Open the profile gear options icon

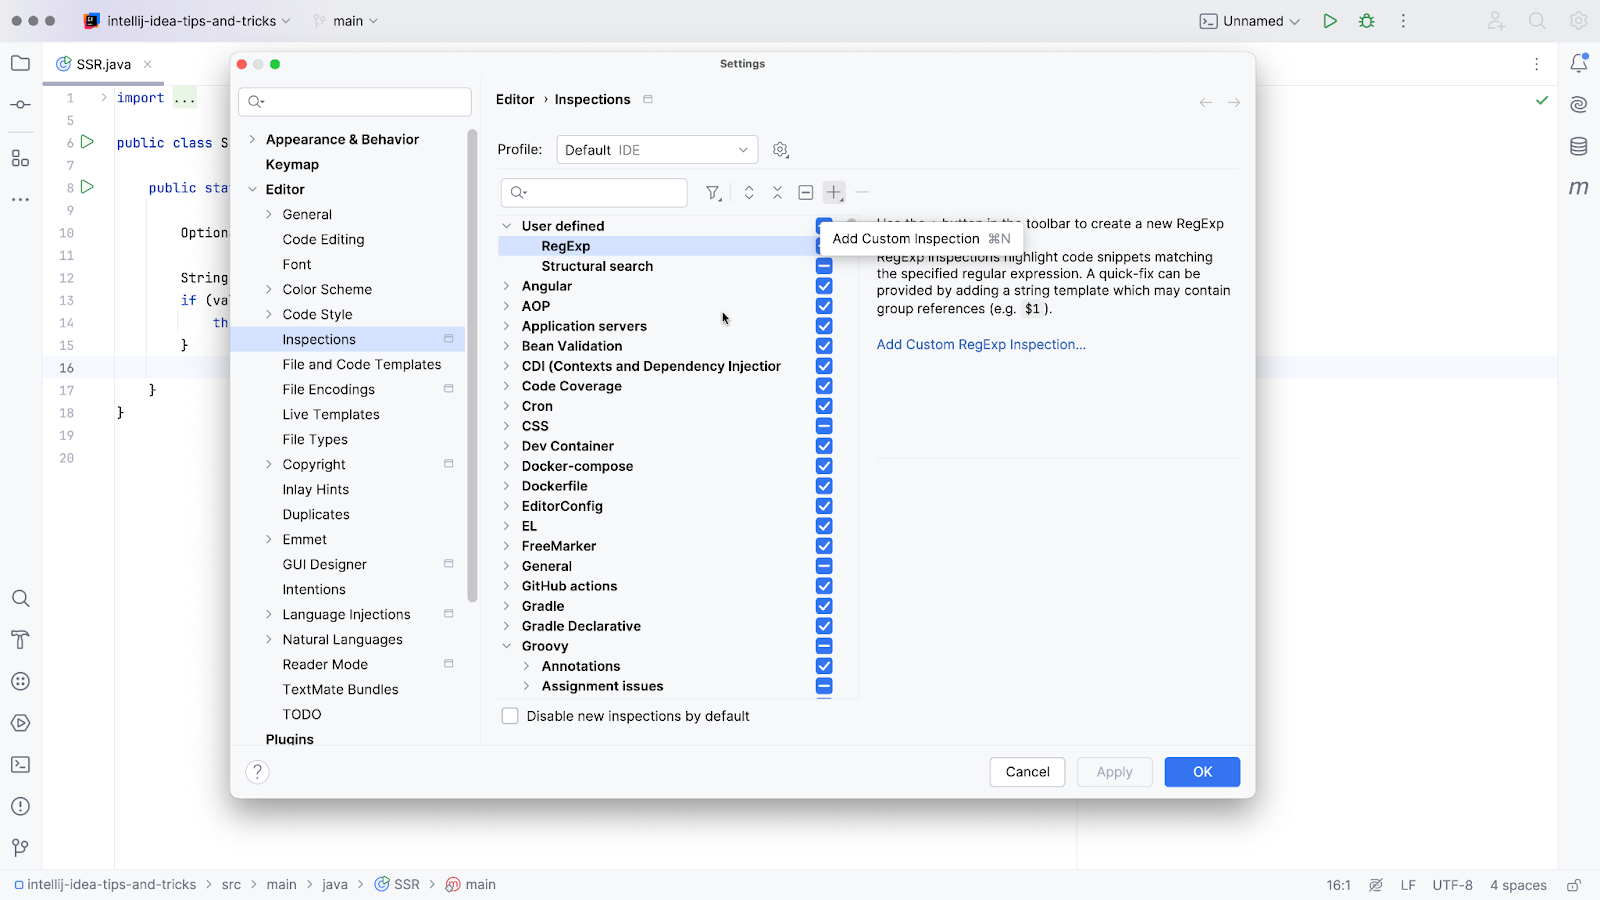781,150
